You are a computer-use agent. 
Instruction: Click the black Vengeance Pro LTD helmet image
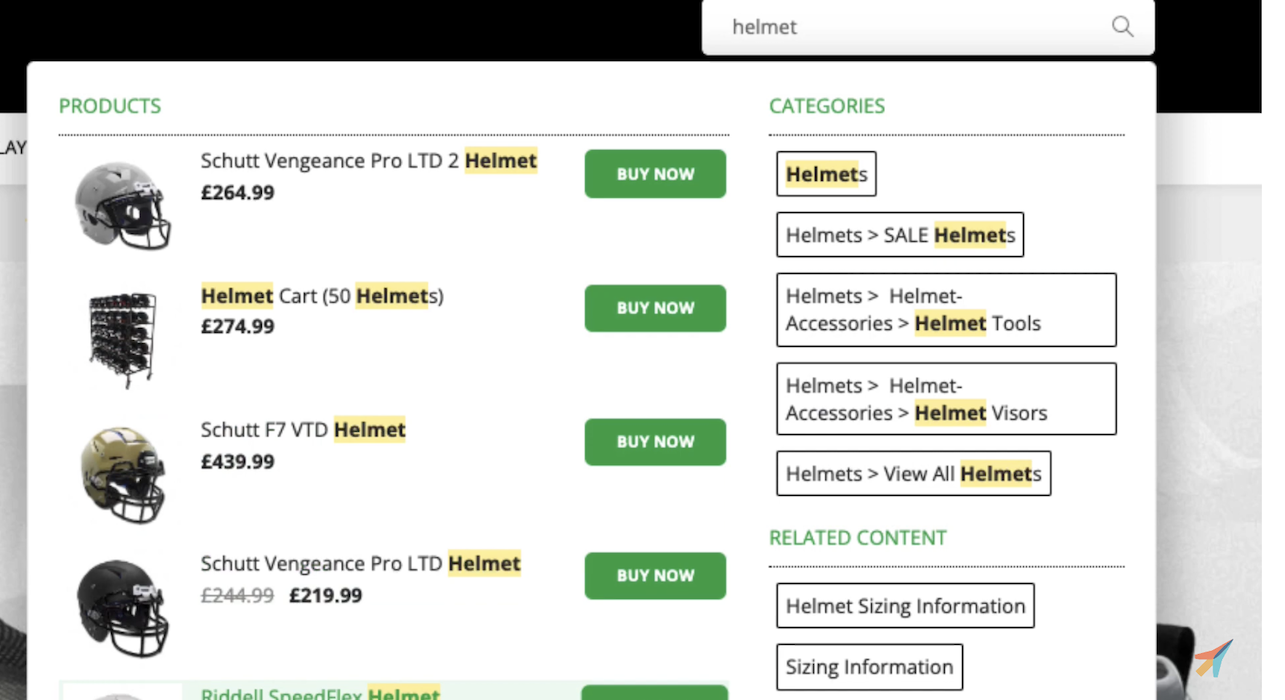pyautogui.click(x=122, y=608)
